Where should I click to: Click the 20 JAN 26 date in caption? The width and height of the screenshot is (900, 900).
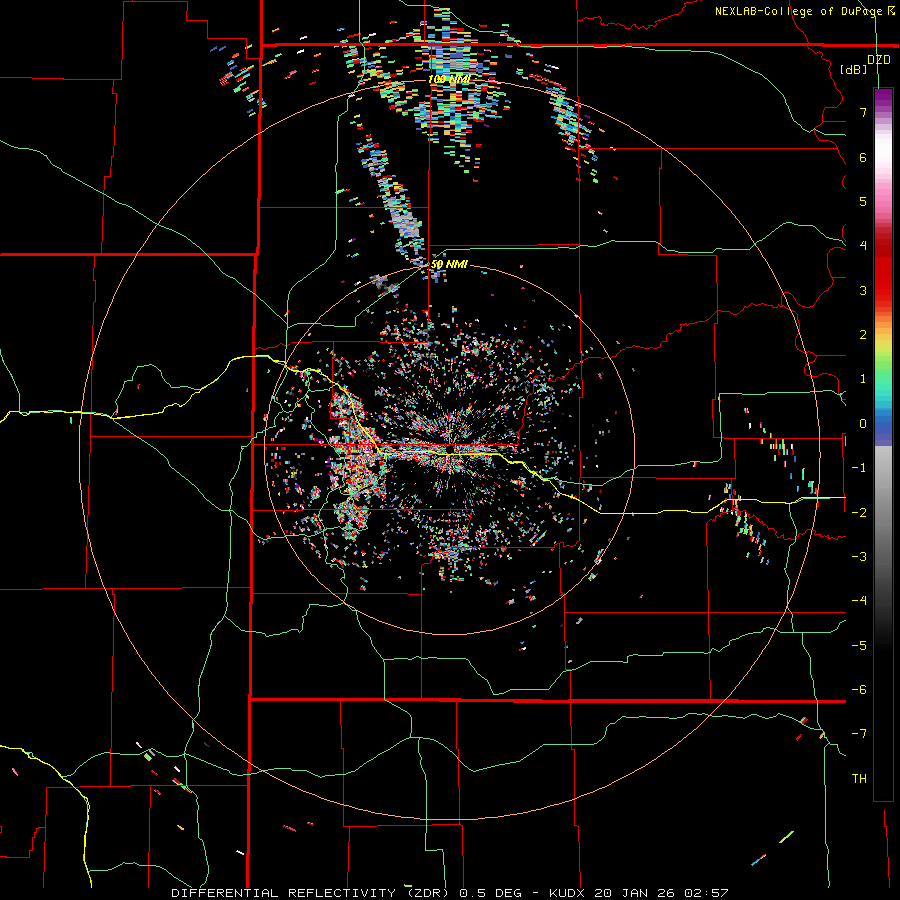click(x=634, y=893)
